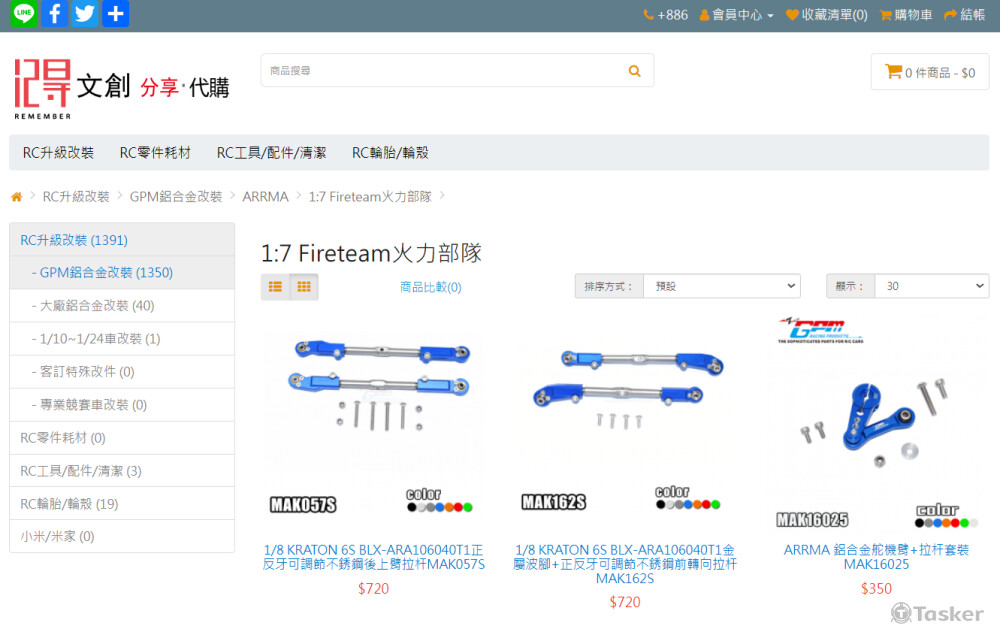The height and width of the screenshot is (634, 1000).
Task: Click the green plus share icon
Action: [116, 13]
